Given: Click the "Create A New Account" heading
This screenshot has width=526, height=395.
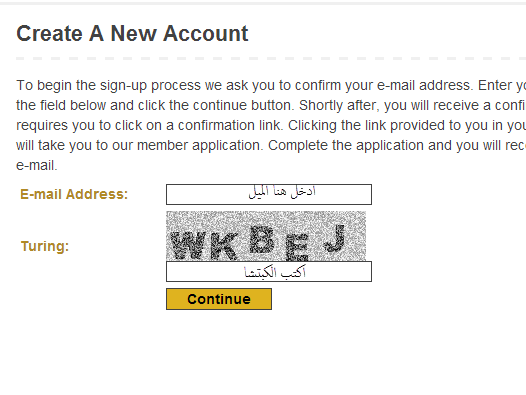Looking at the screenshot, I should 132,34.
